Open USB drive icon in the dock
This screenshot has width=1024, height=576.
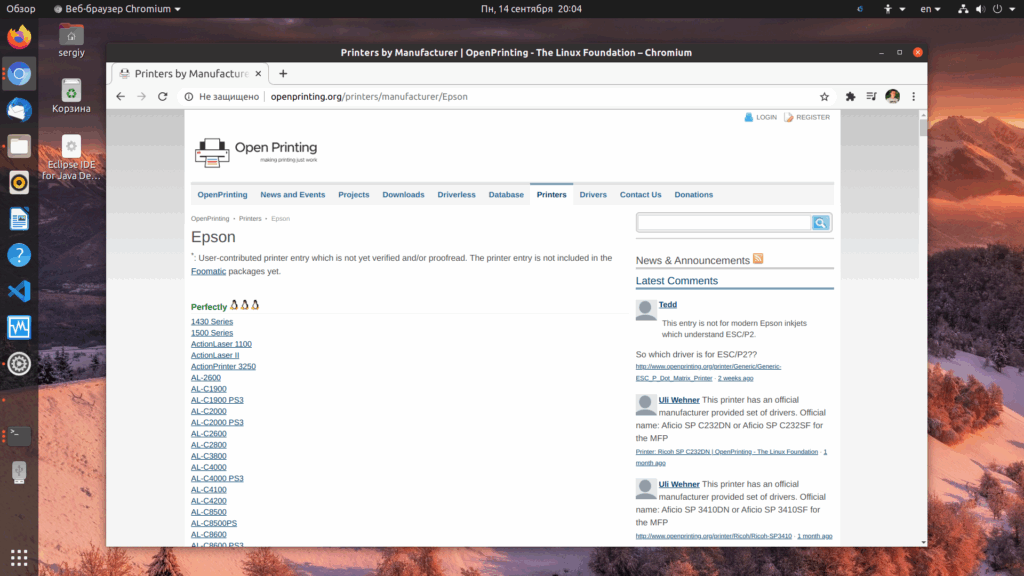pyautogui.click(x=19, y=472)
